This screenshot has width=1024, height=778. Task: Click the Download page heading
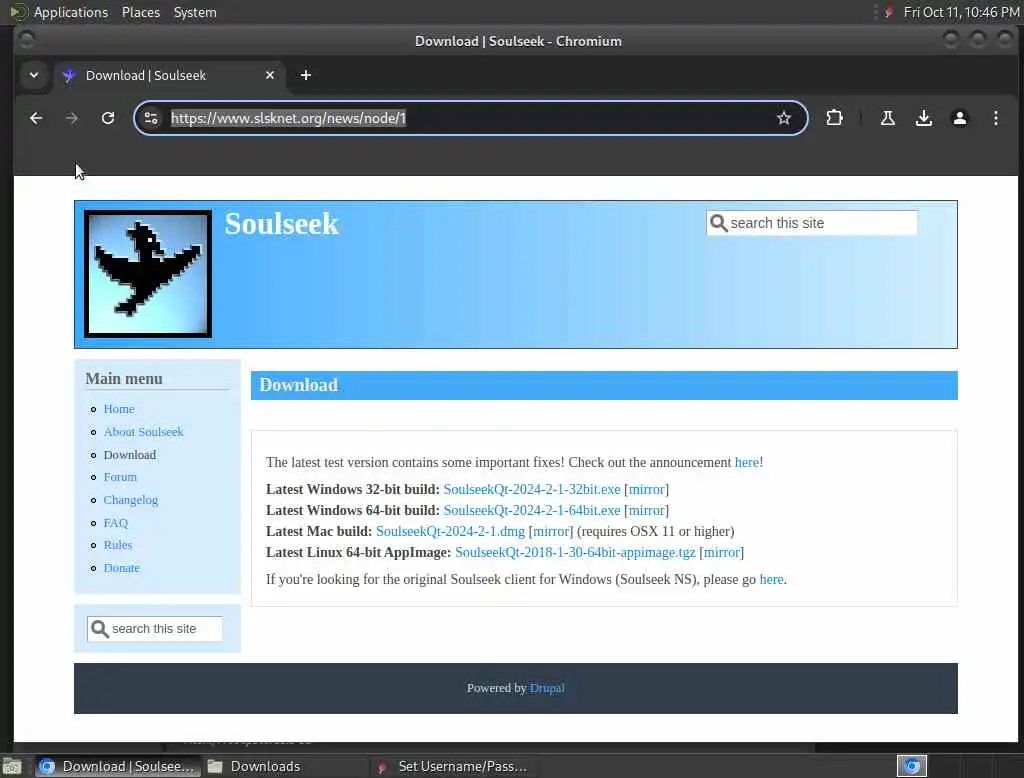pos(298,385)
